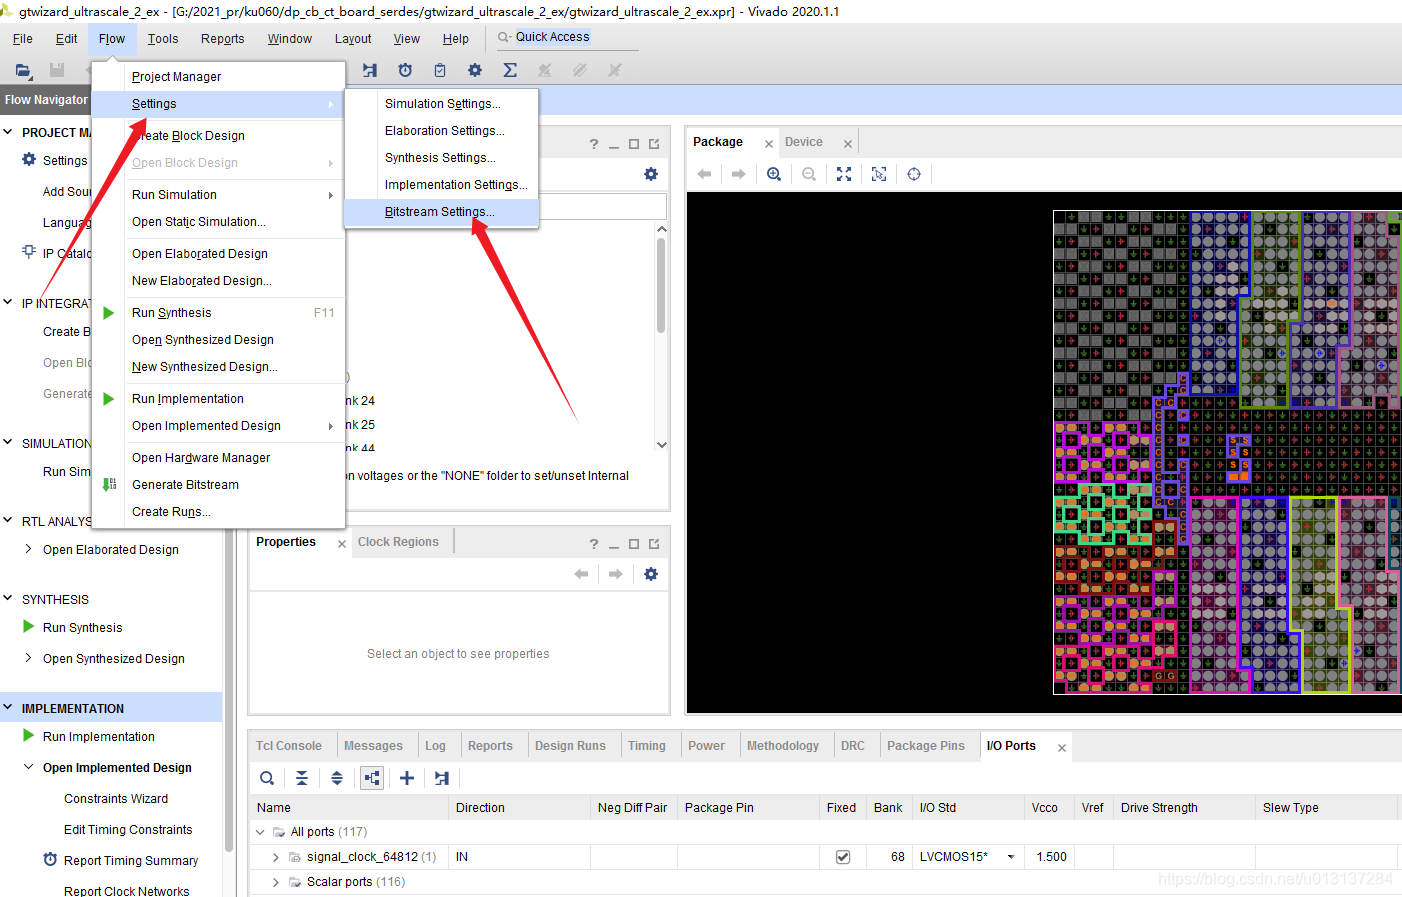Open the Package Pins tab
Screen dimensions: 1402x897
click(926, 746)
